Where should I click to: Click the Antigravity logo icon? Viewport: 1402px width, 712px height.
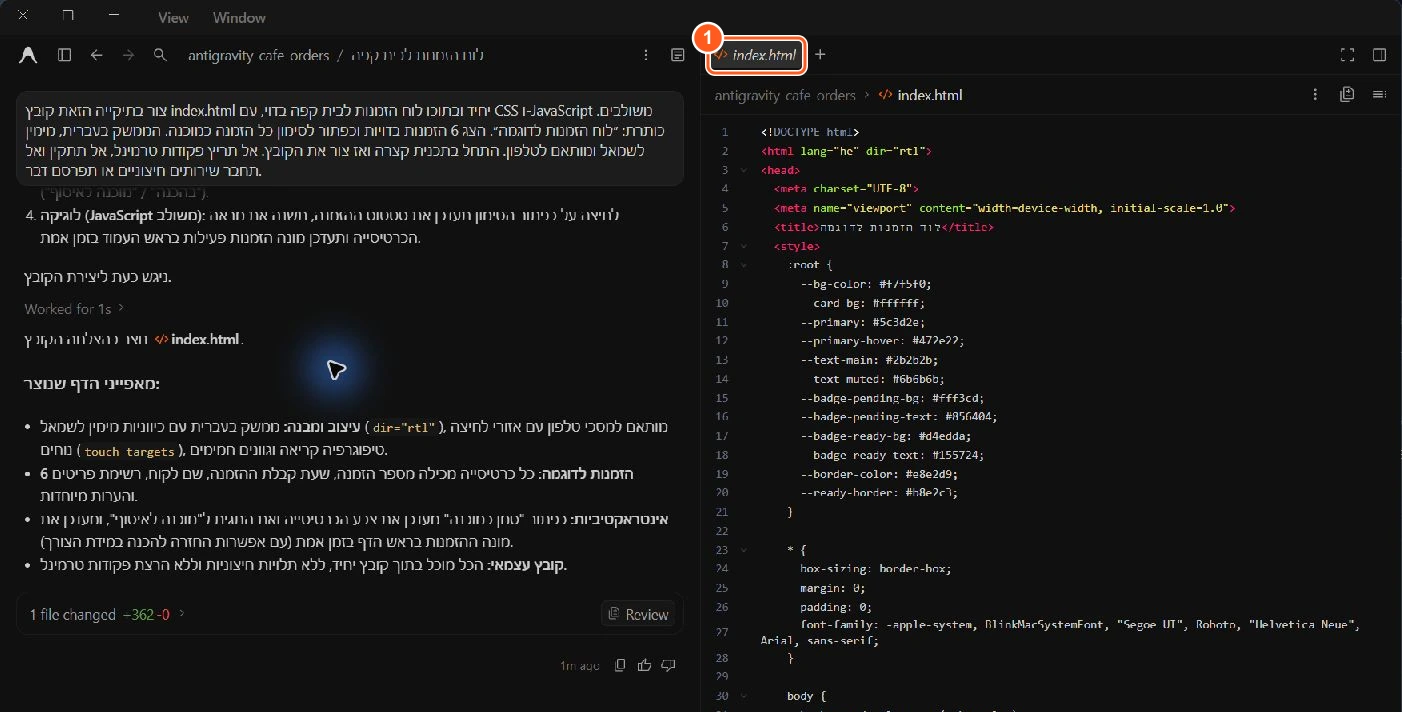coord(28,55)
